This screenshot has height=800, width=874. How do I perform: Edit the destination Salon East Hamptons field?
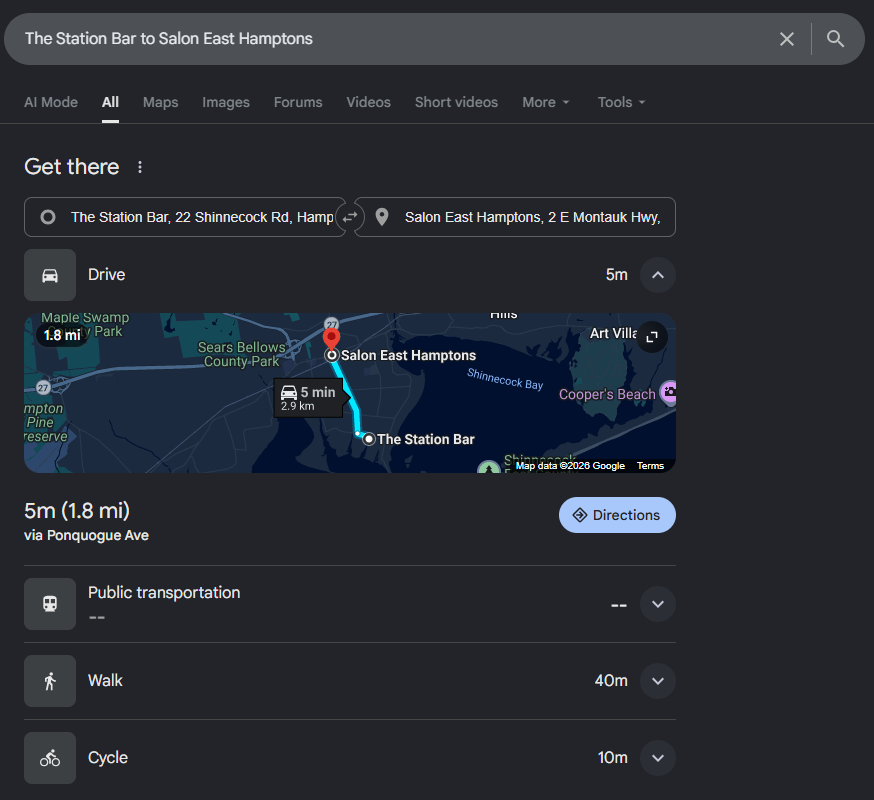[515, 217]
